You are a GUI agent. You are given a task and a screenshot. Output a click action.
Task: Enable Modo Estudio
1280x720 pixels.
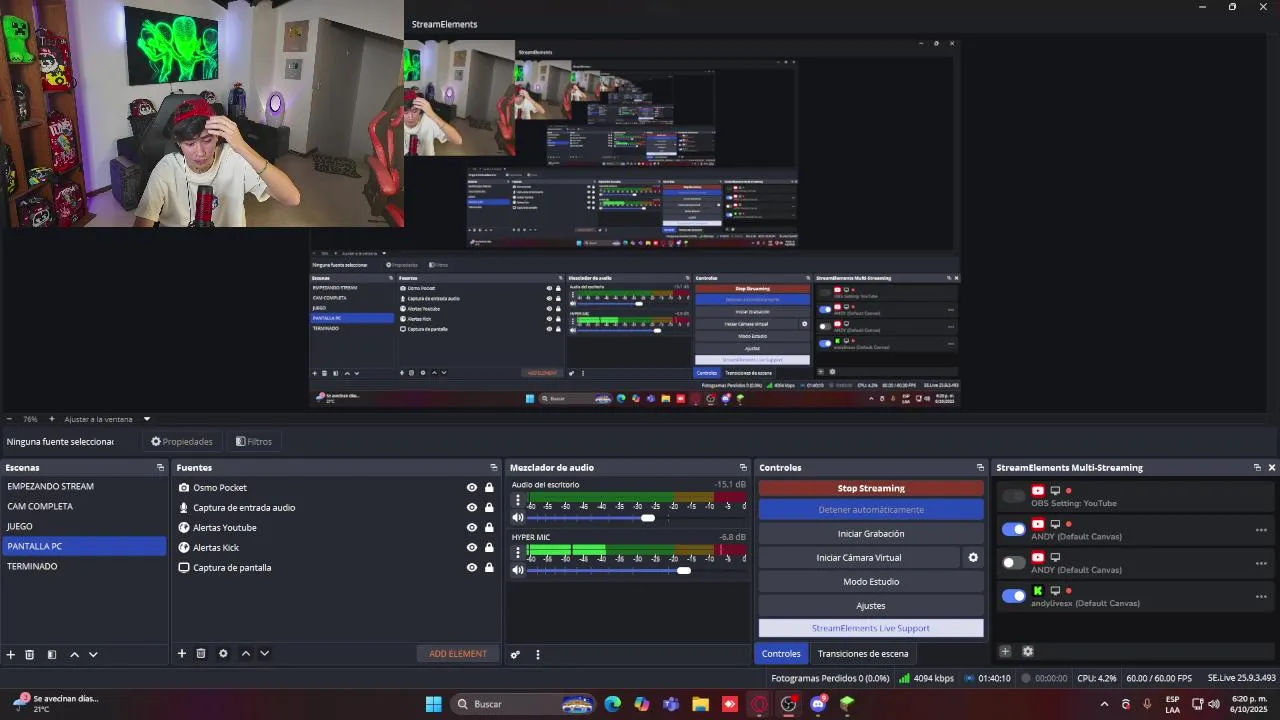[871, 582]
